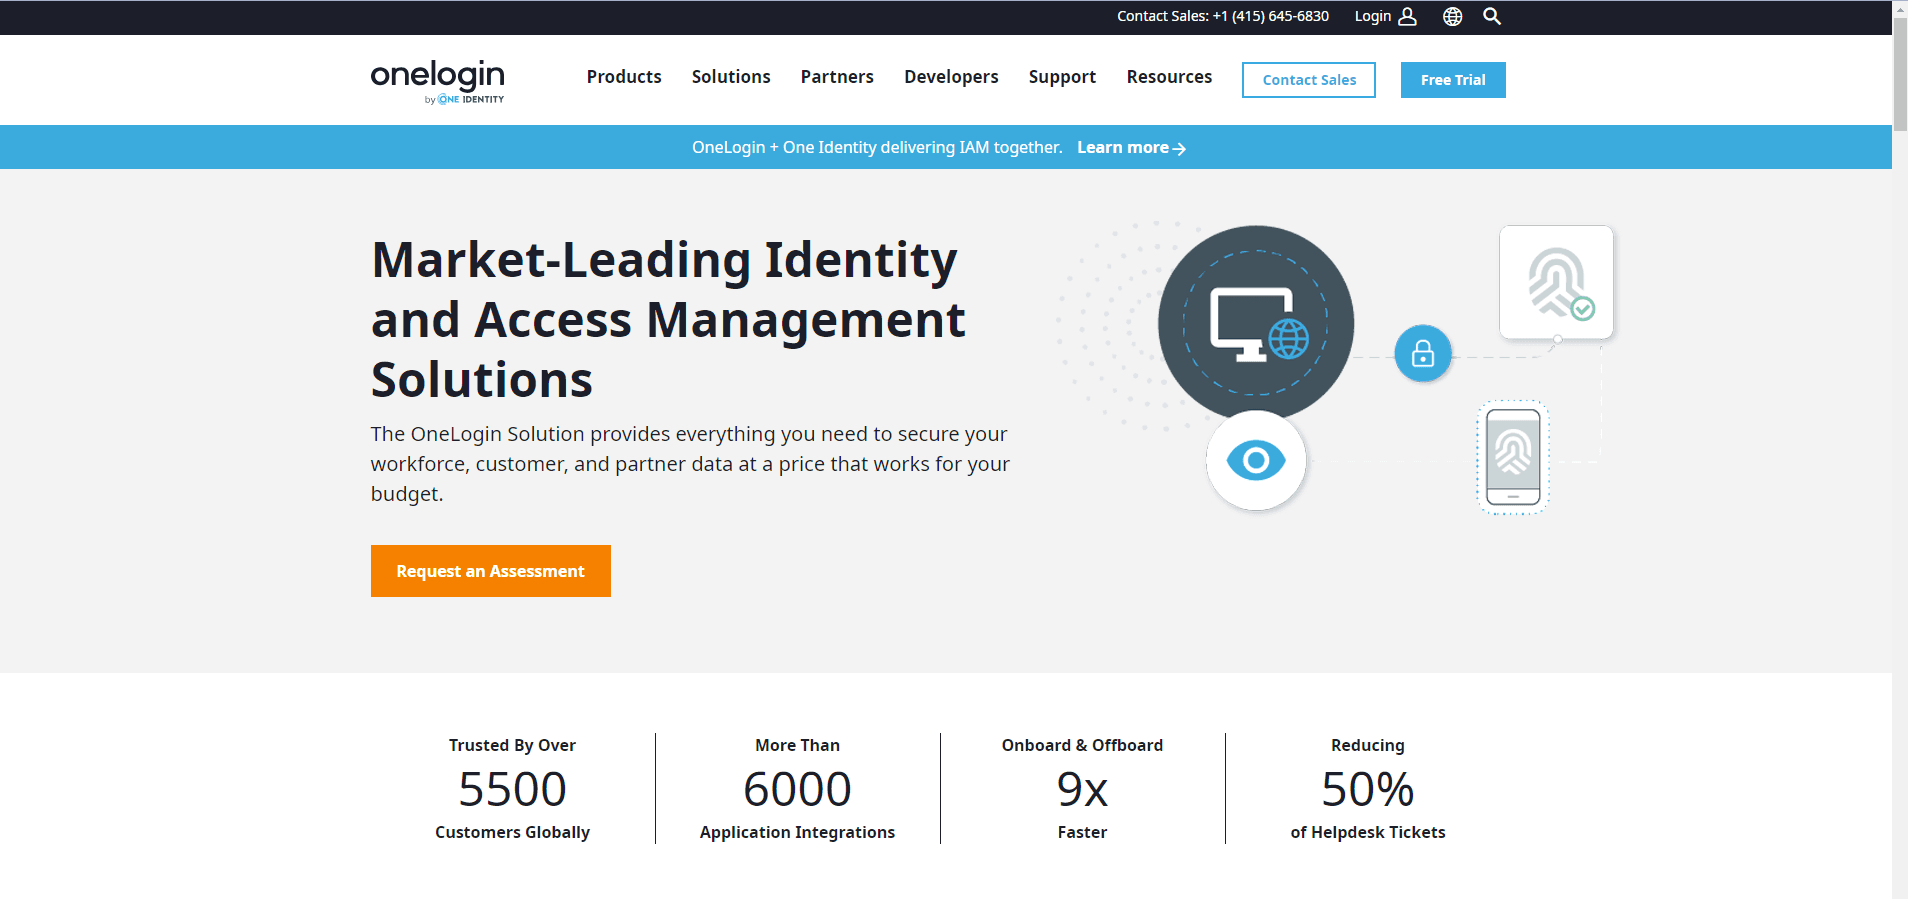Click the Contact Sales button

[1308, 80]
